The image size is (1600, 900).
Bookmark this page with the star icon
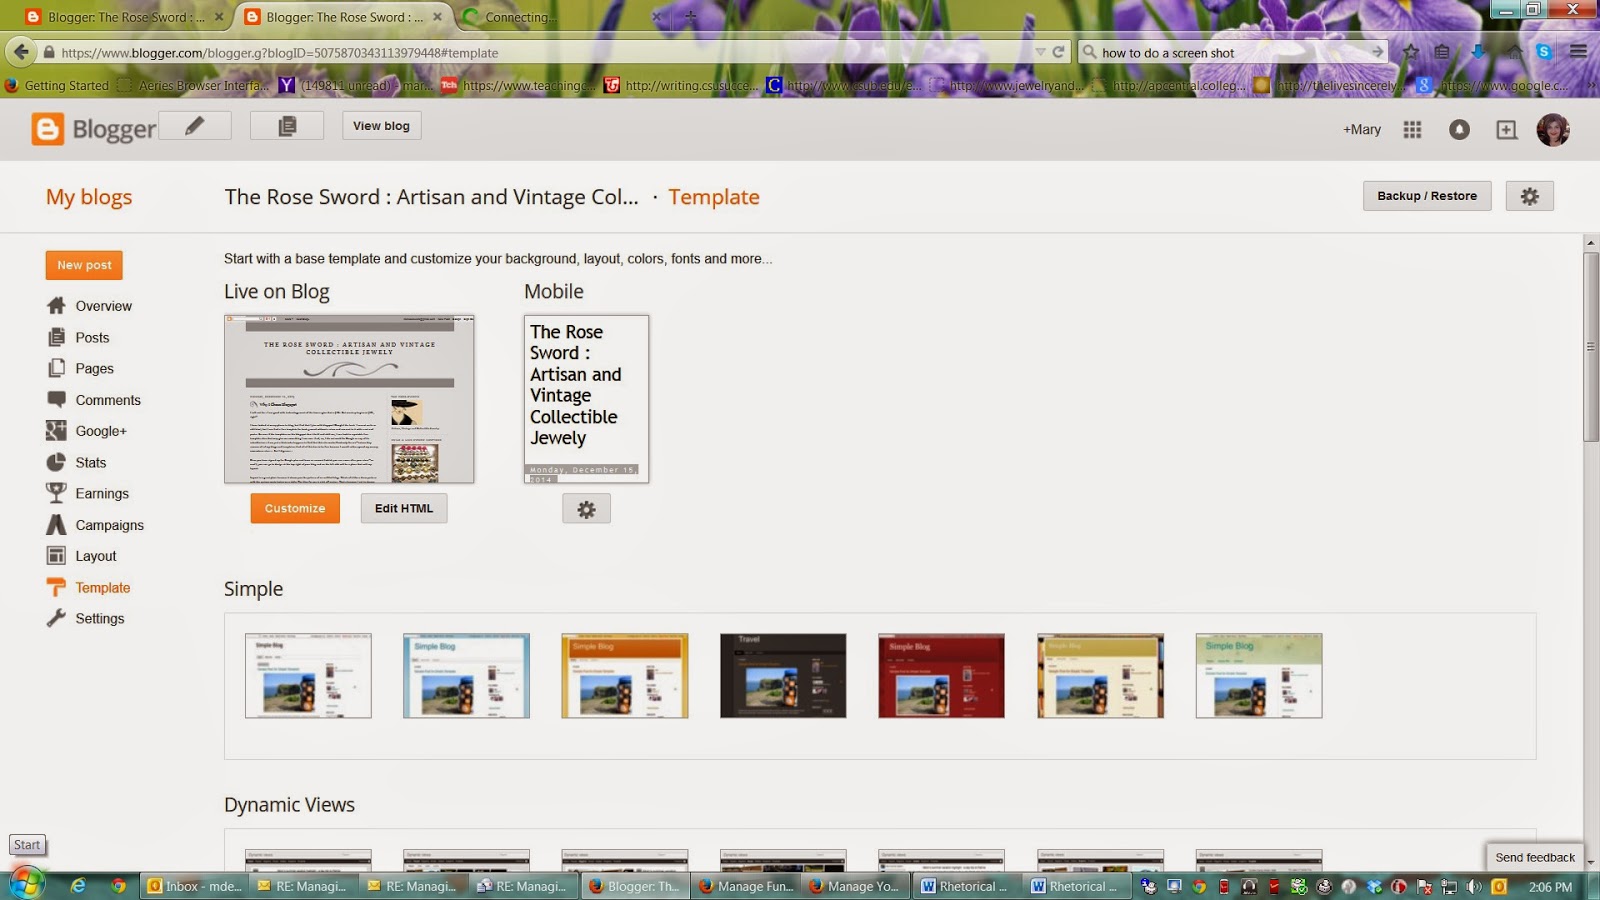click(x=1411, y=52)
